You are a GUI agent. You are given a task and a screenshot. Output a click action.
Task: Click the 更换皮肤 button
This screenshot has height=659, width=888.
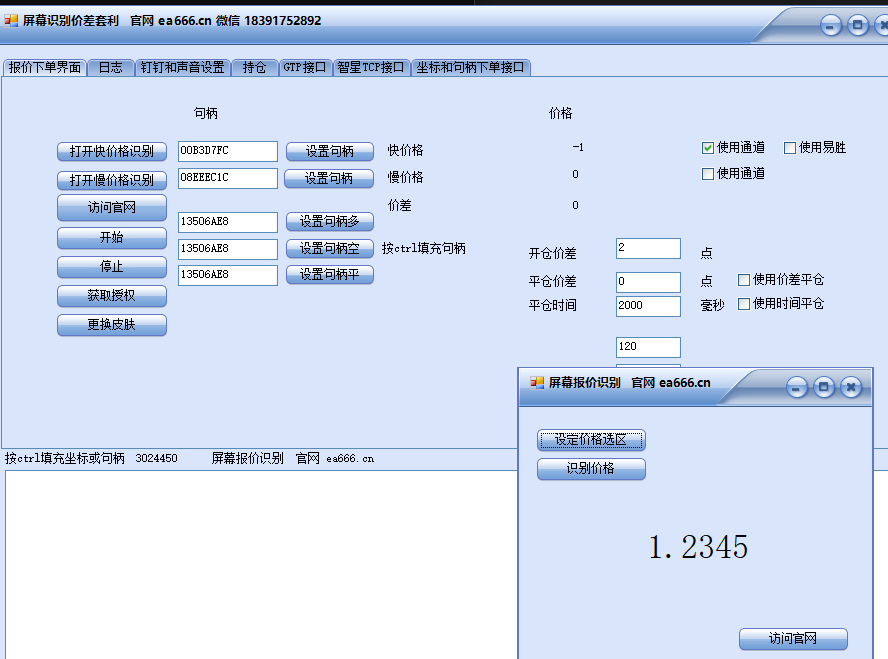[111, 326]
